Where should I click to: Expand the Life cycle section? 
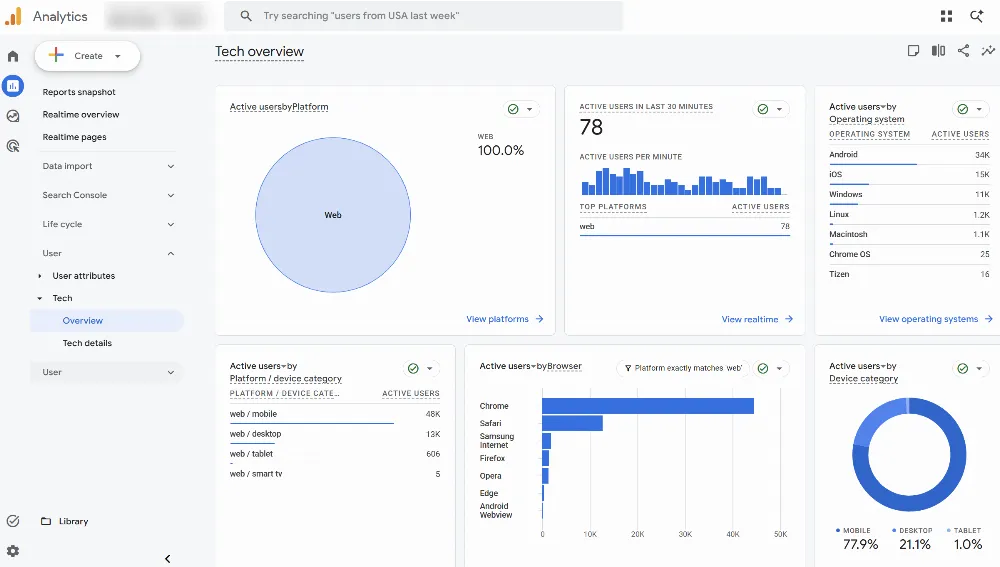[x=108, y=225]
